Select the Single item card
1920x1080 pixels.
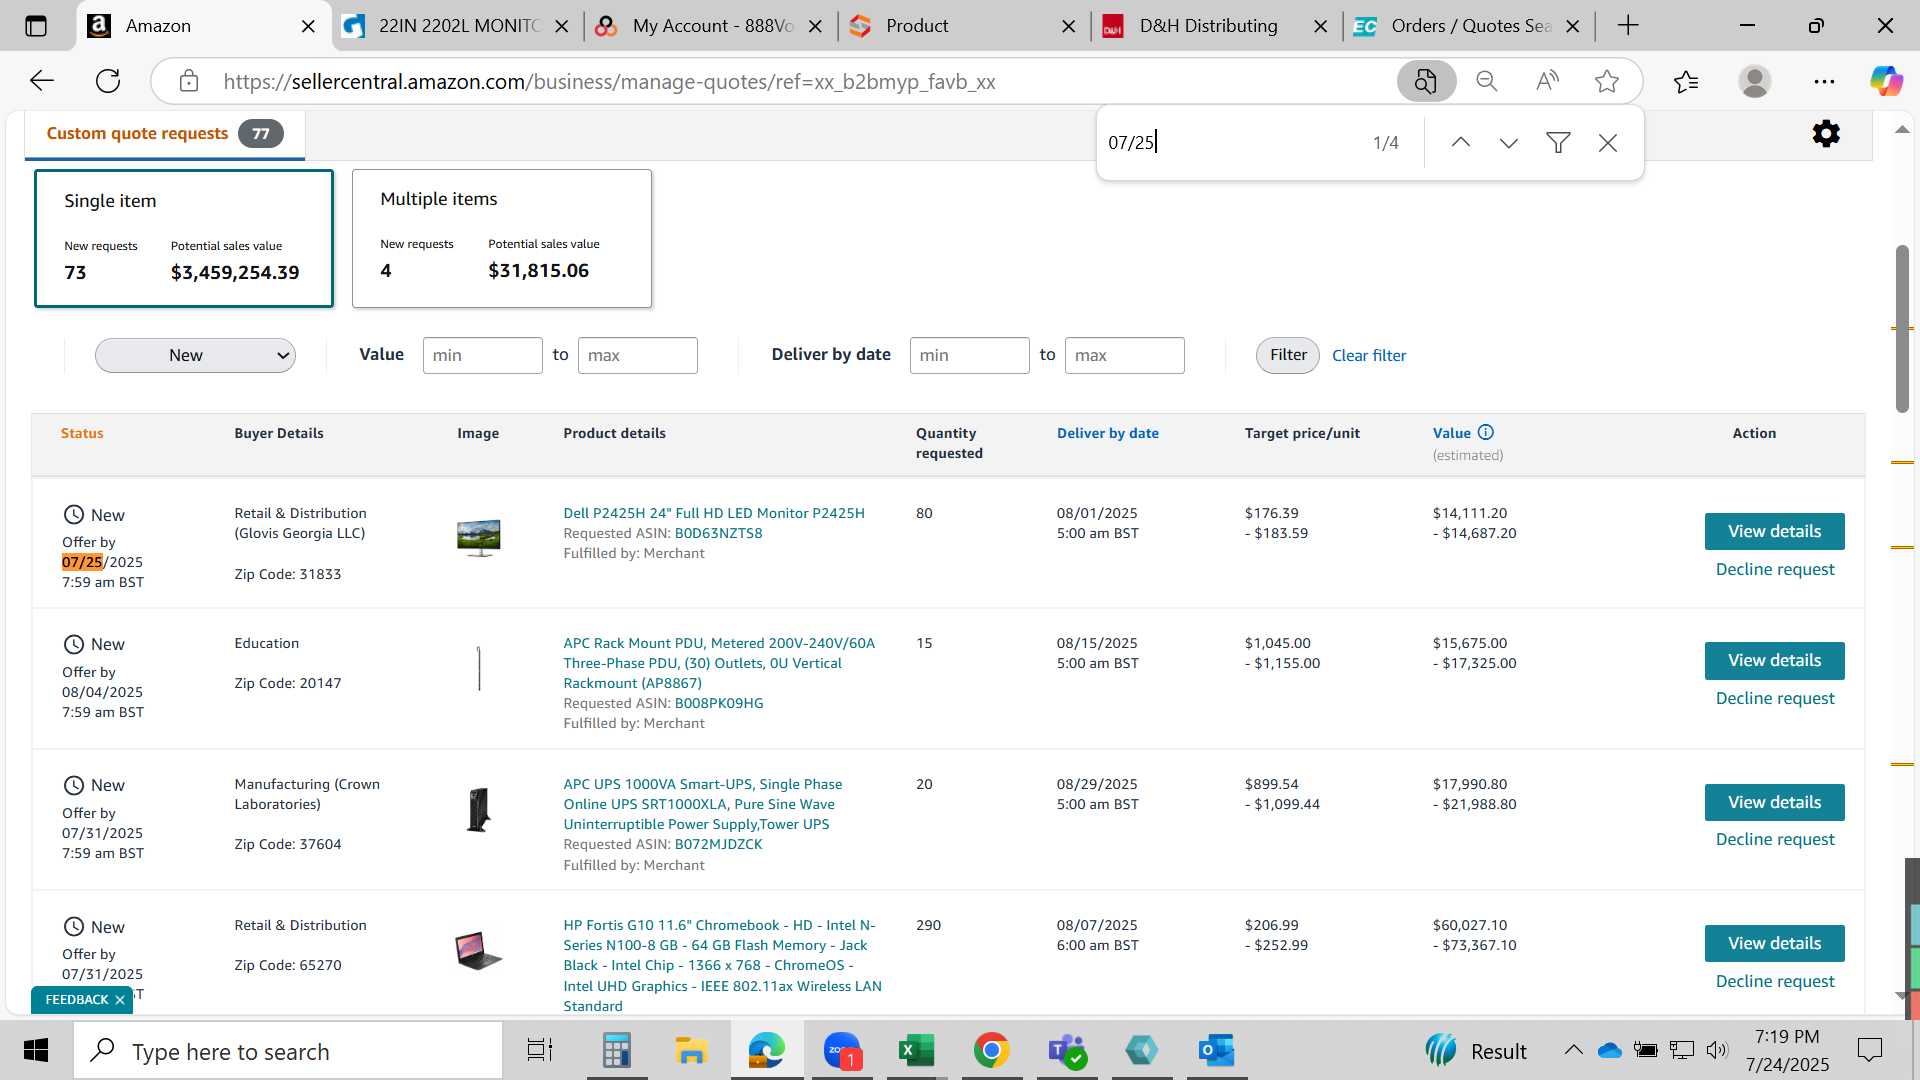[184, 238]
